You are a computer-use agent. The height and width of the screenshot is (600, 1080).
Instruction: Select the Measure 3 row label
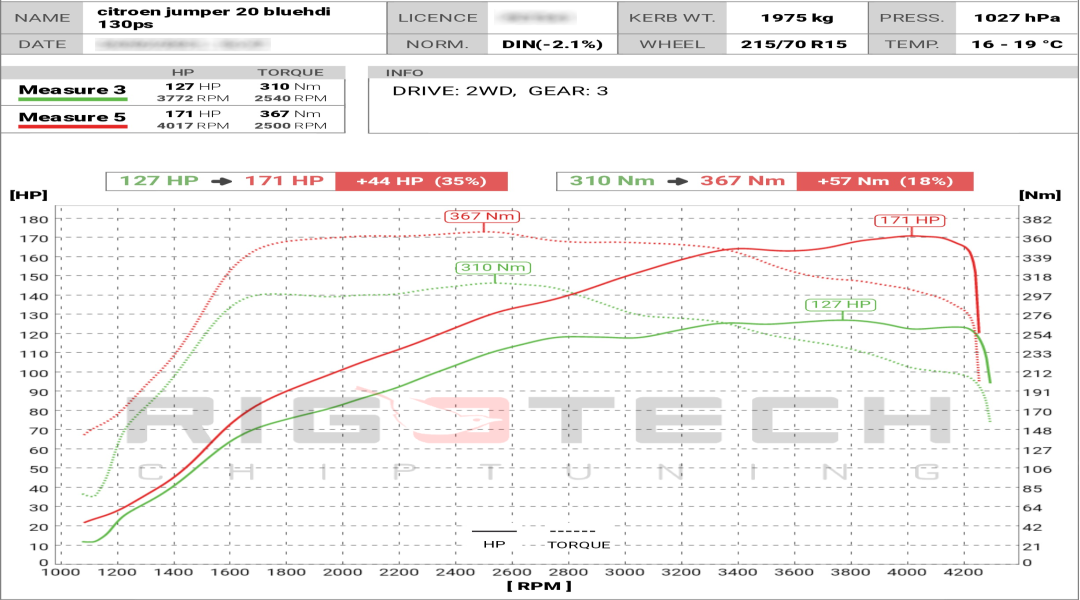(x=72, y=90)
